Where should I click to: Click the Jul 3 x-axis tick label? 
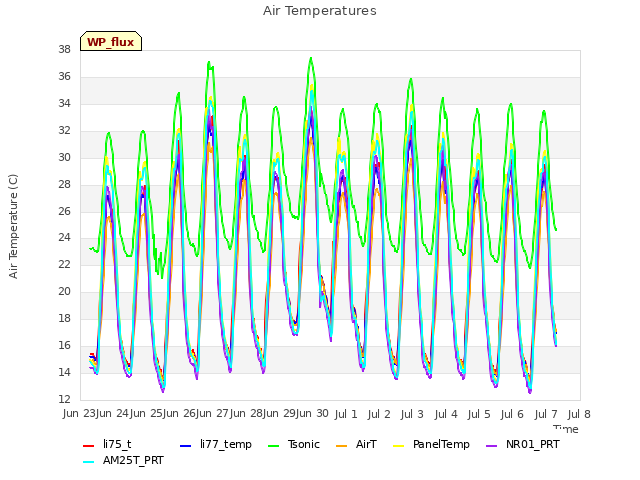pos(412,414)
